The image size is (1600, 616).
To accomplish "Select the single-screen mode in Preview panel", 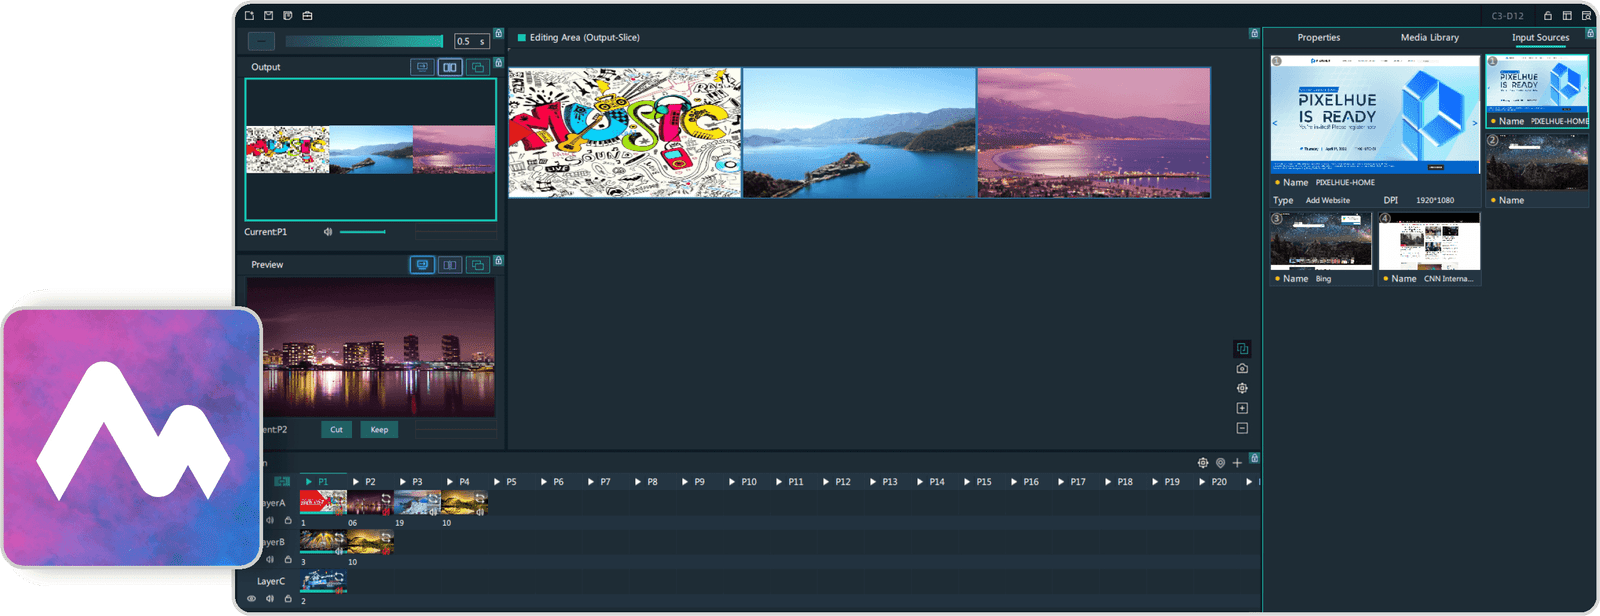I will click(422, 265).
